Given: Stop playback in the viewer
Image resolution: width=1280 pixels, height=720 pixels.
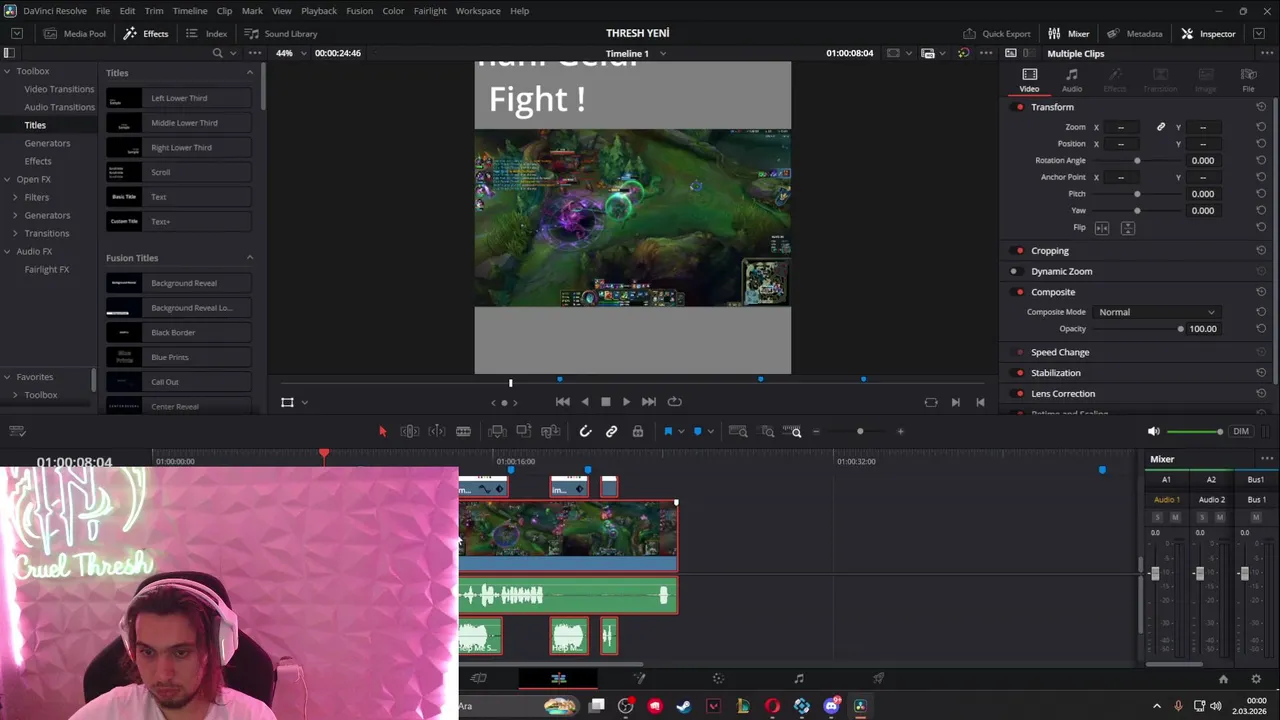Looking at the screenshot, I should (605, 402).
